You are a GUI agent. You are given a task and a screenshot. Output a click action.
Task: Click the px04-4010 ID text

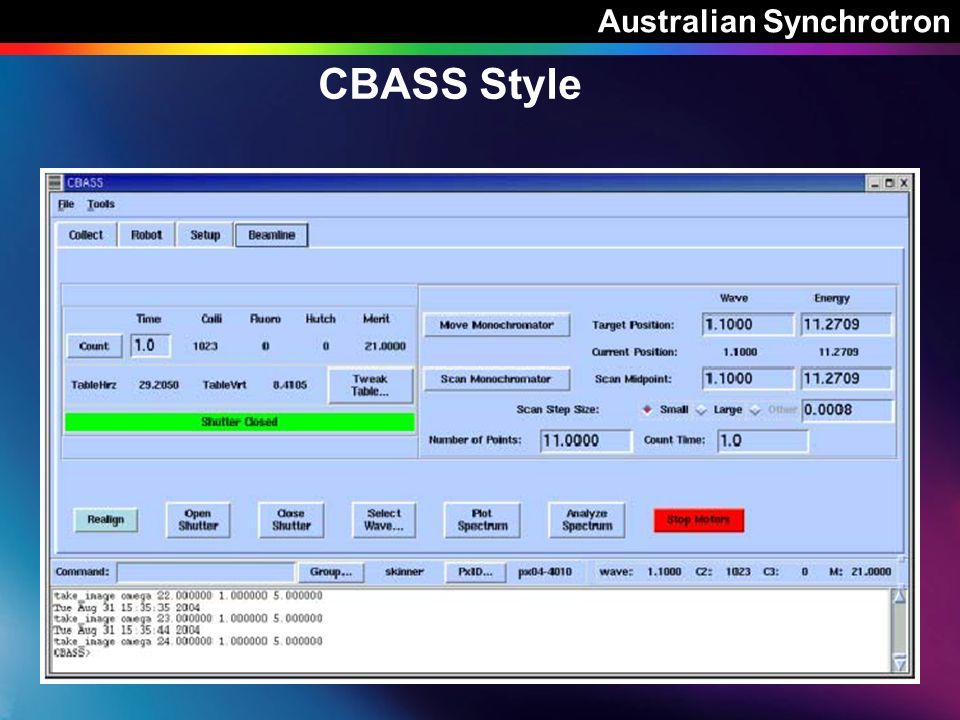tap(545, 572)
